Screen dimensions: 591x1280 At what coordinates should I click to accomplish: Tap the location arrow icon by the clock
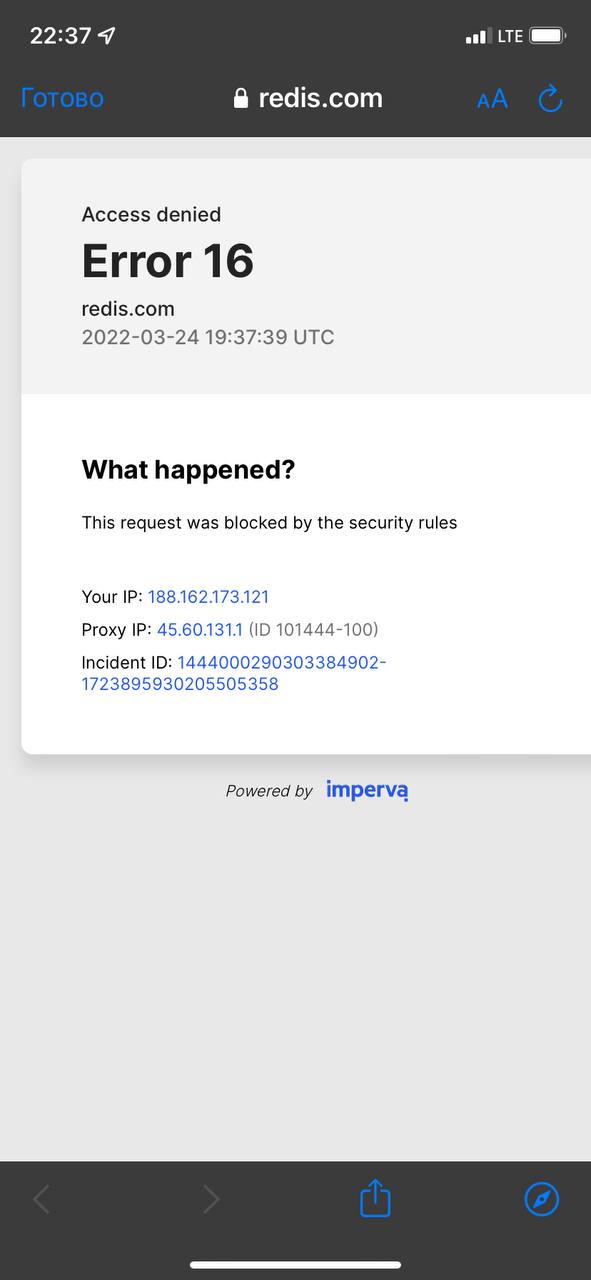coord(107,36)
